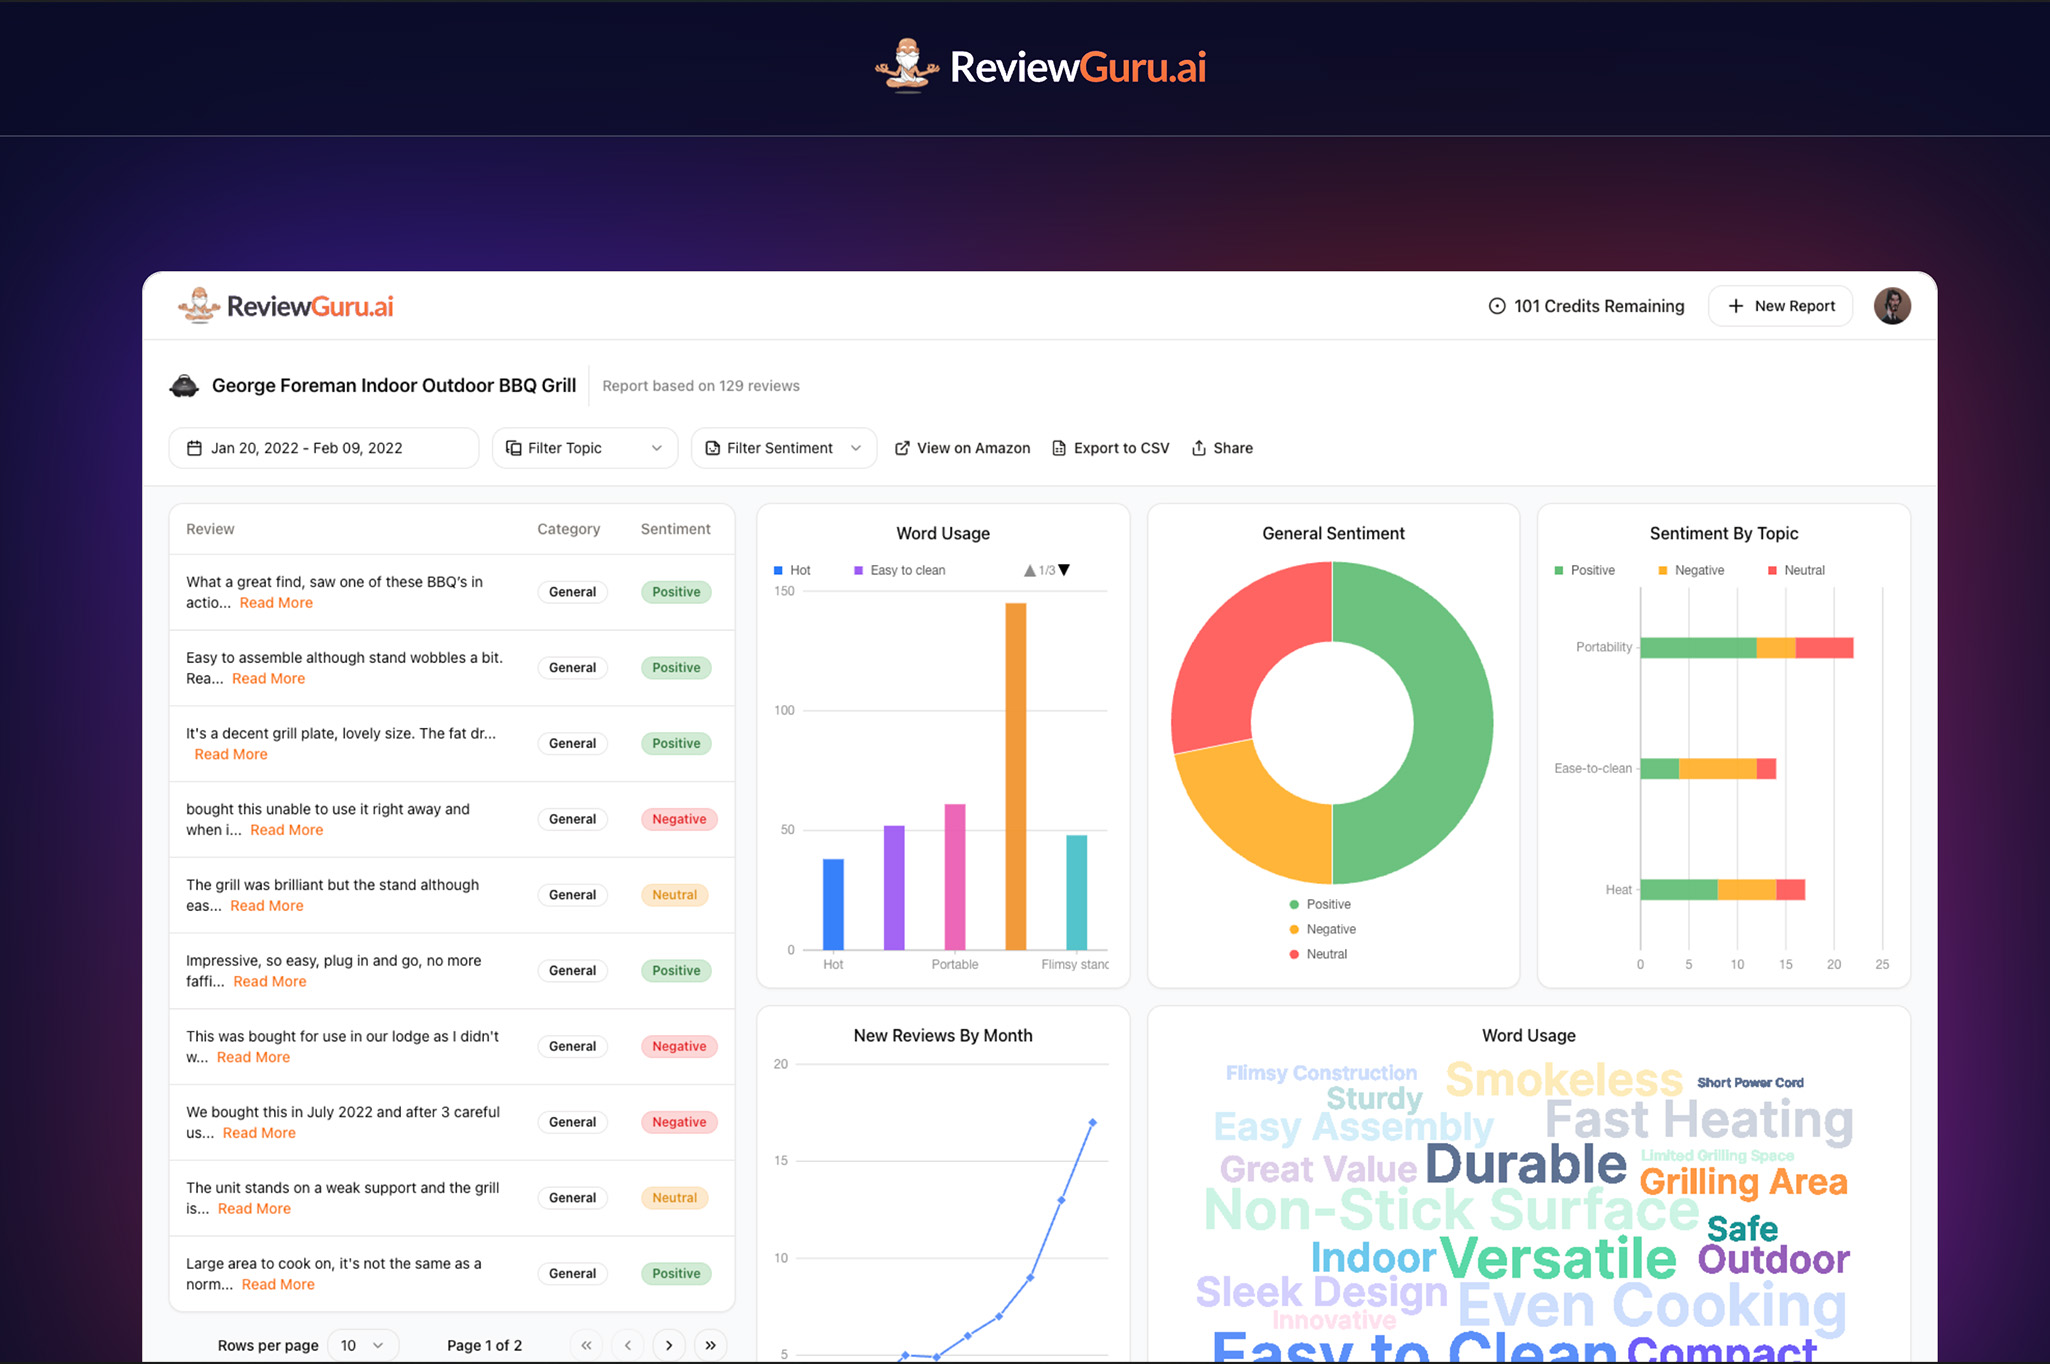Screen dimensions: 2050x1364
Task: Read More on 'What a great find' review
Action: (x=276, y=603)
